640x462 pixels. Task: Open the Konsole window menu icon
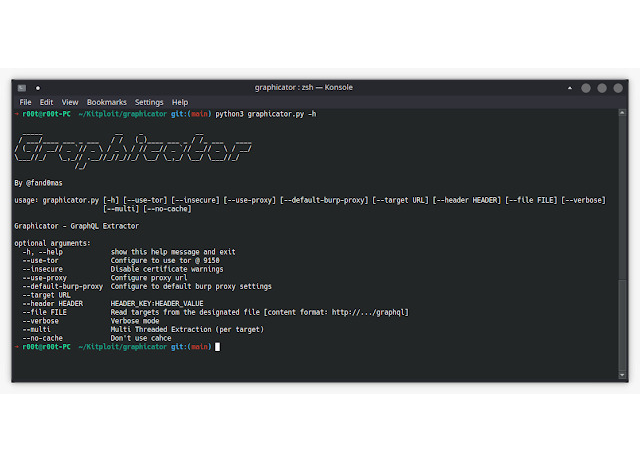22,88
